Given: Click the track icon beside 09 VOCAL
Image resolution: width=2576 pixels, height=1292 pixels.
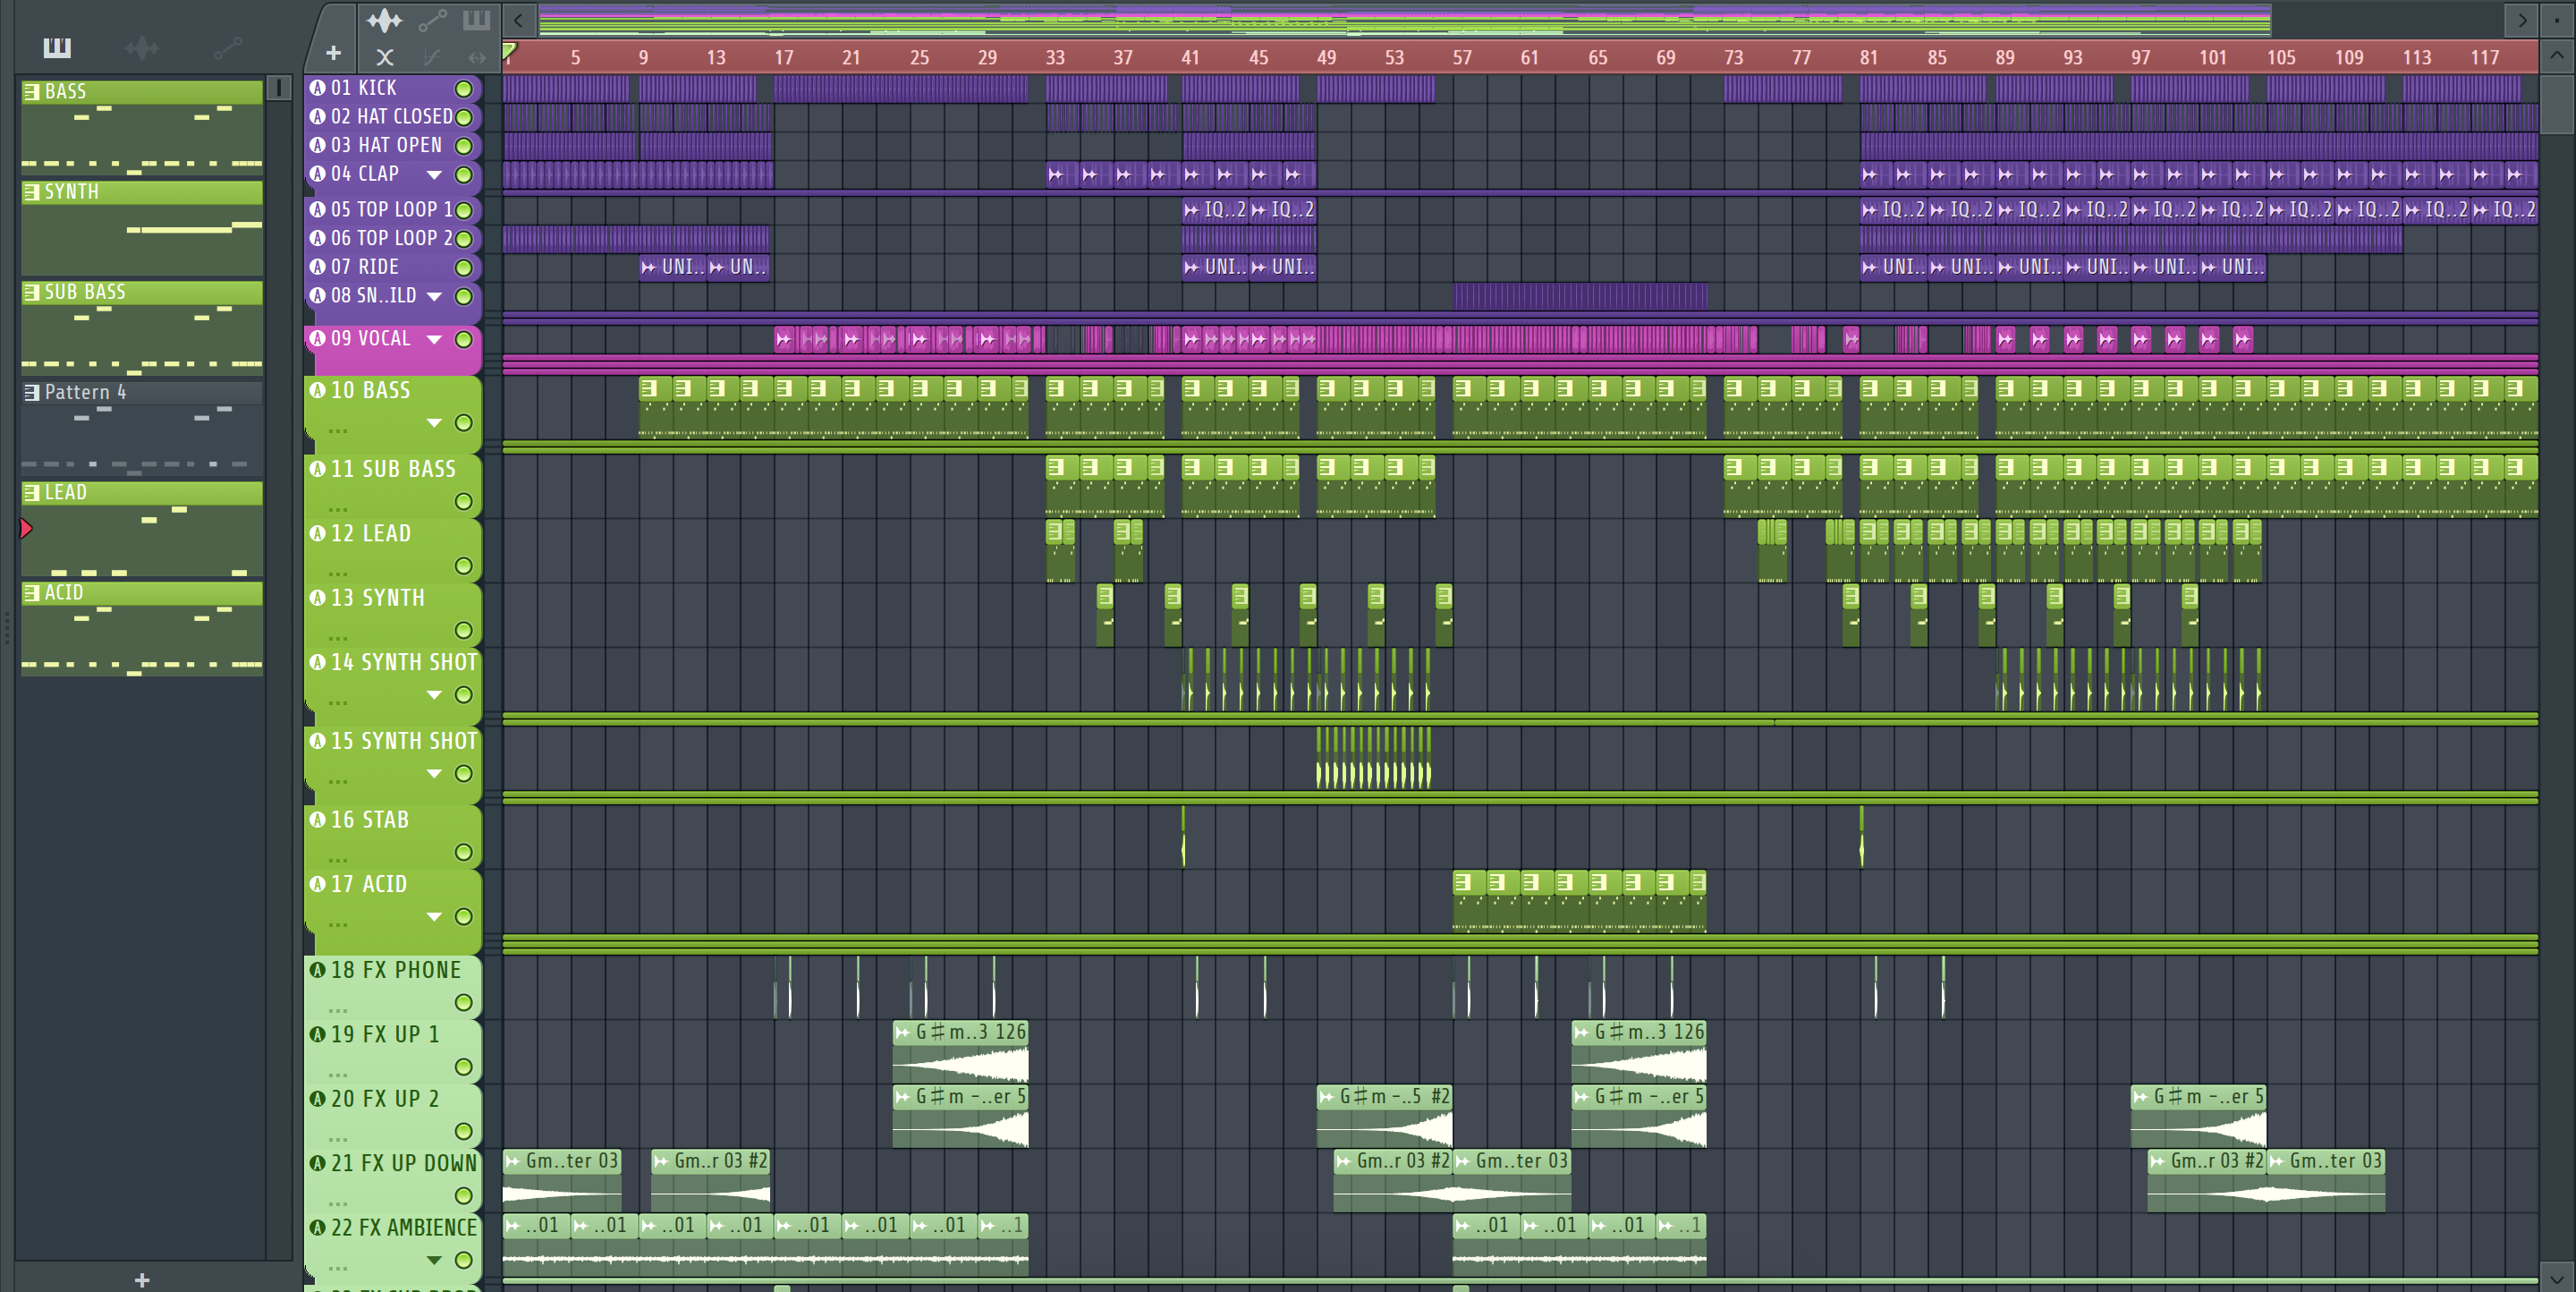Looking at the screenshot, I should (318, 338).
